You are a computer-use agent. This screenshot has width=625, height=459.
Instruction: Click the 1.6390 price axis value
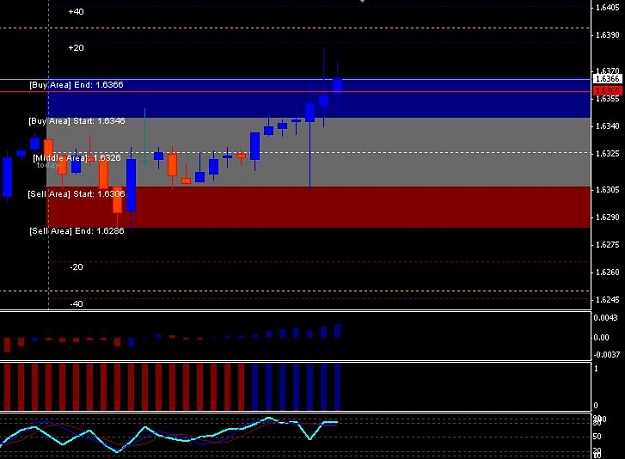tap(607, 35)
